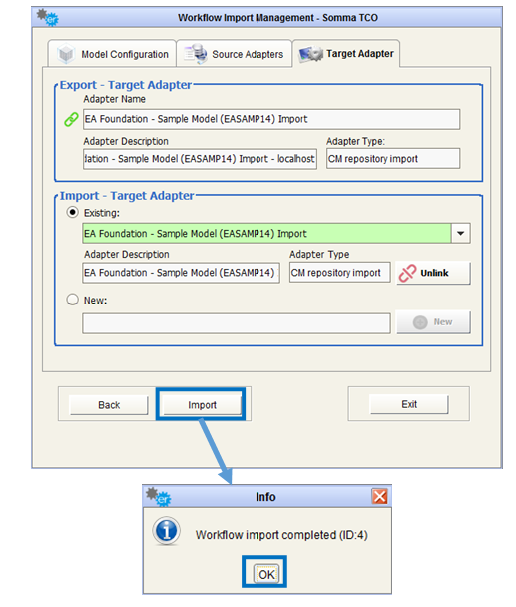Image resolution: width=516 pixels, height=607 pixels.
Task: Select the Target Adapter tab
Action: [346, 53]
